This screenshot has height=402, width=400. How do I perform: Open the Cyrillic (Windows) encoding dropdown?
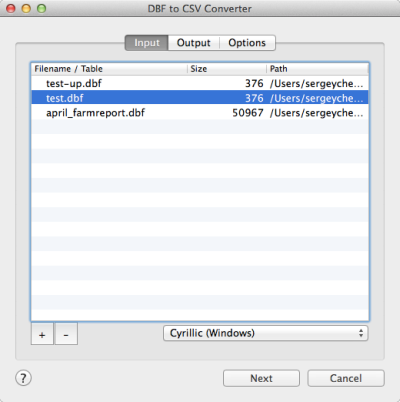pyautogui.click(x=266, y=333)
